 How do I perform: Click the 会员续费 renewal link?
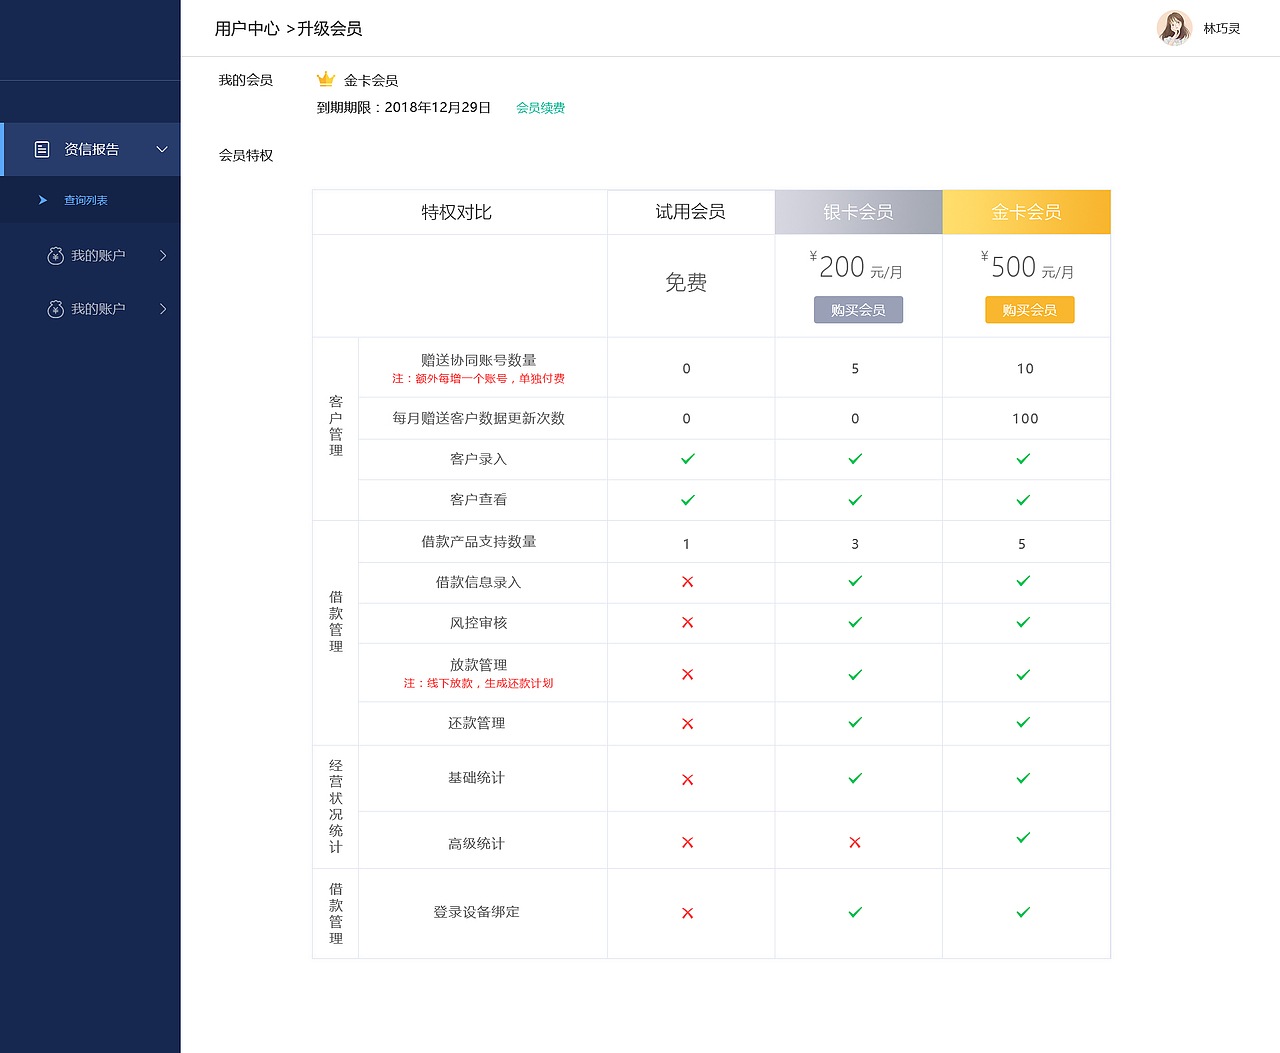(540, 106)
